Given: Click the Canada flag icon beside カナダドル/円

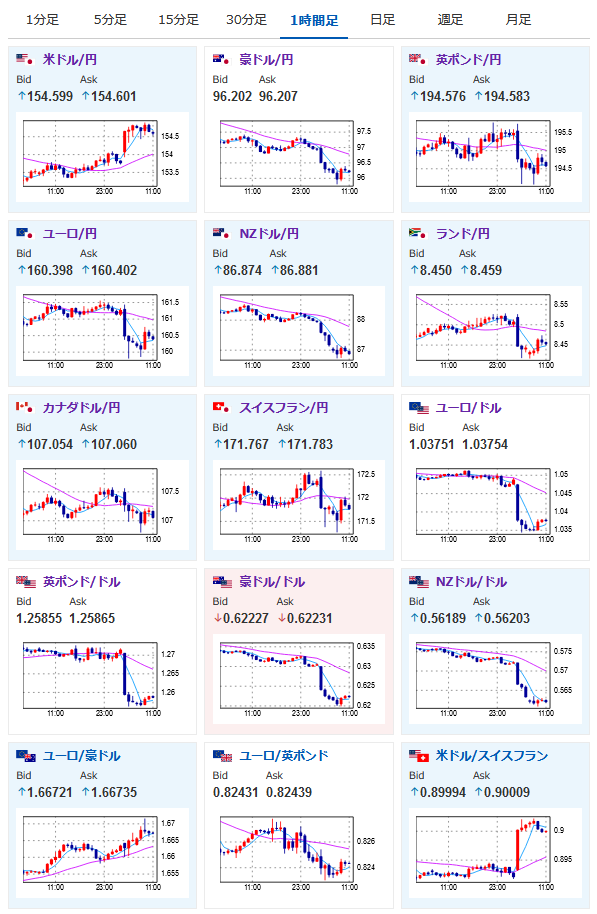Looking at the screenshot, I should pyautogui.click(x=25, y=407).
